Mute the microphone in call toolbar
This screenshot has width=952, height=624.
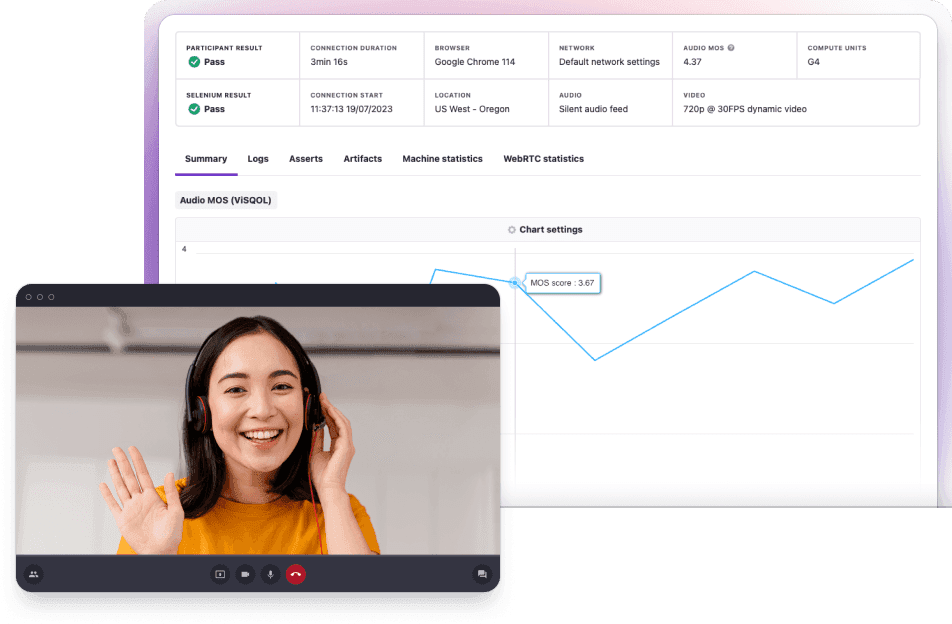270,574
